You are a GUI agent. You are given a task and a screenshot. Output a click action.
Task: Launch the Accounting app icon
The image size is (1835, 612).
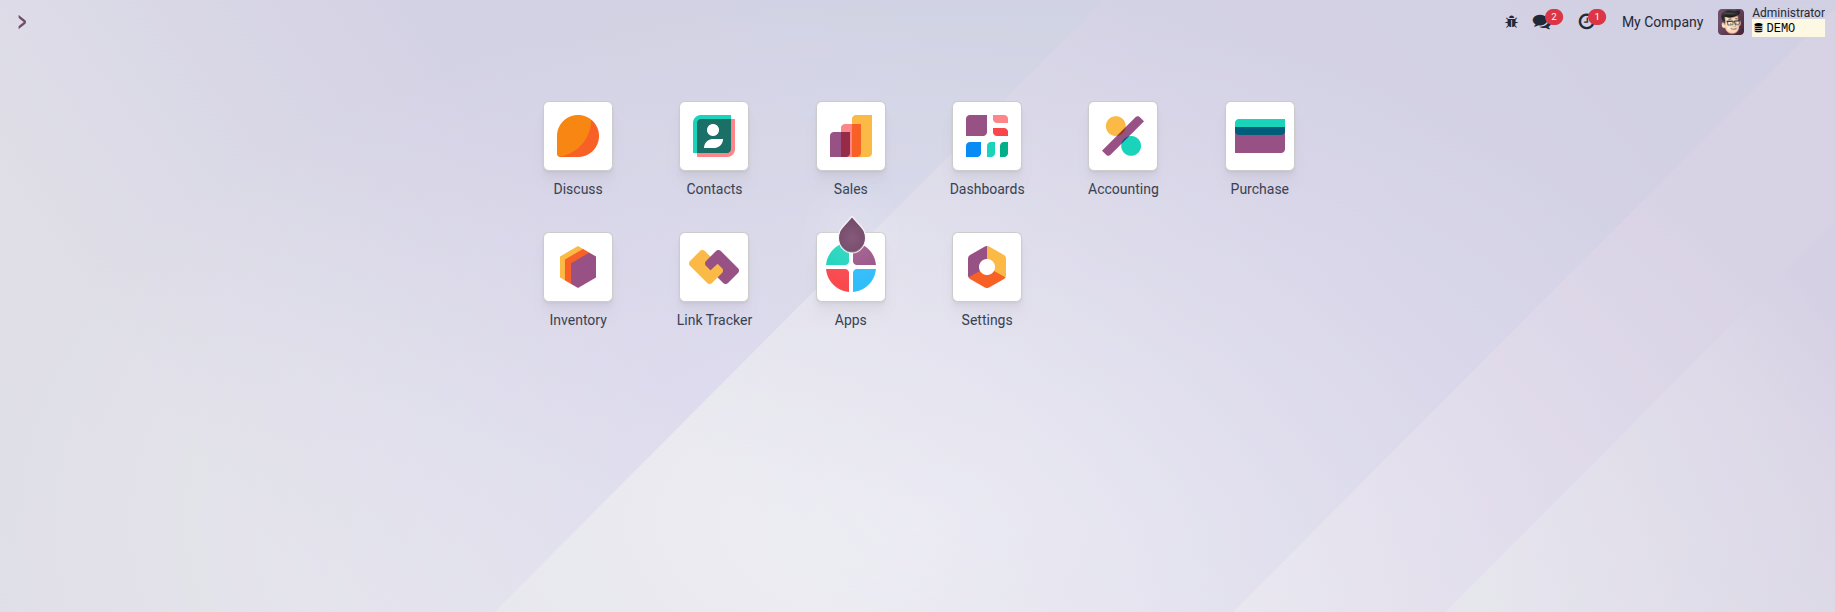1123,136
